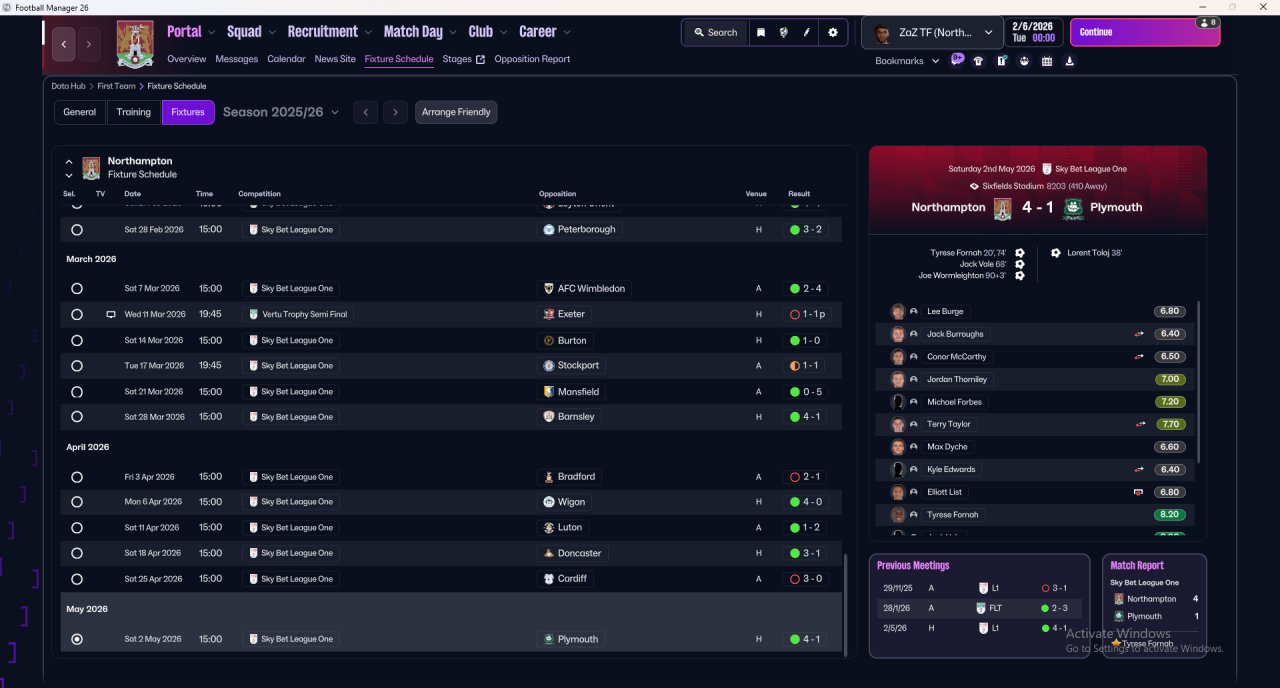1280x688 pixels.
Task: Click Terry Taylor's player face icon
Action: coord(898,424)
